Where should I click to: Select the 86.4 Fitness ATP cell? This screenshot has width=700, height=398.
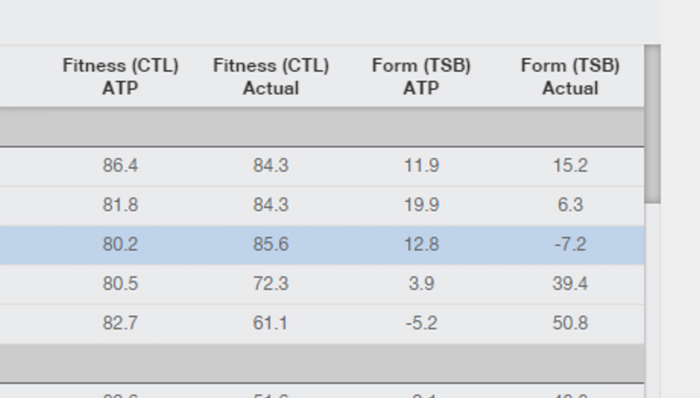click(120, 166)
